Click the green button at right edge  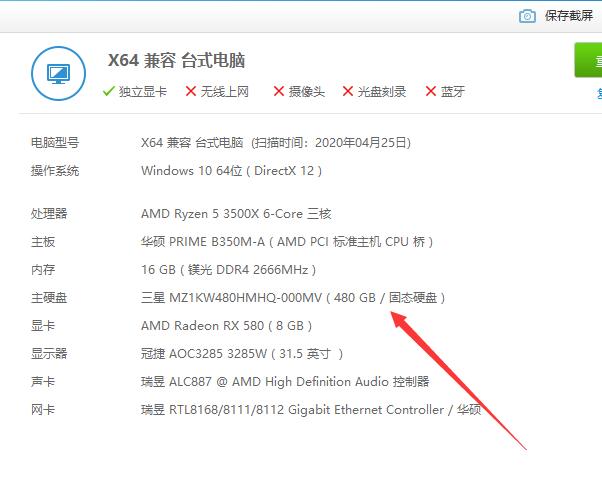point(588,60)
